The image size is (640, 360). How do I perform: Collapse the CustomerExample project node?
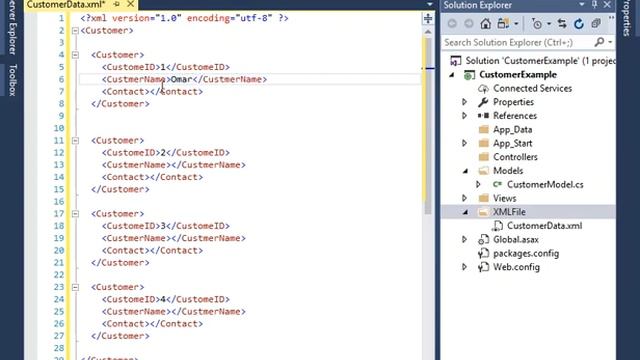click(x=452, y=75)
